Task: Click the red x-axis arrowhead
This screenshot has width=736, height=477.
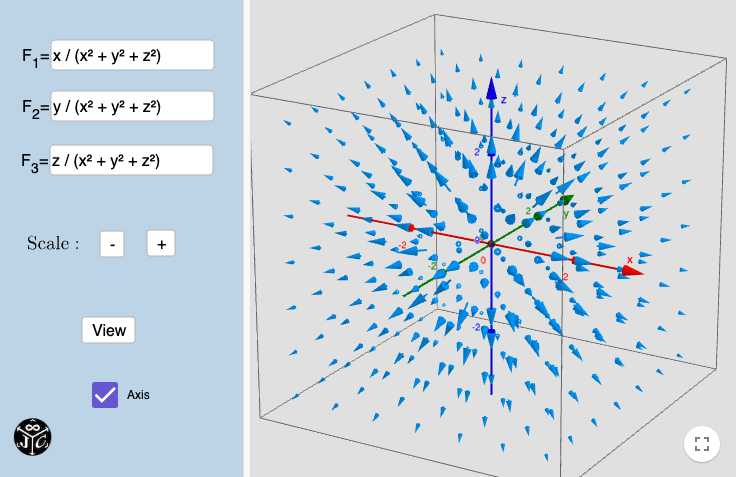Action: [x=632, y=269]
